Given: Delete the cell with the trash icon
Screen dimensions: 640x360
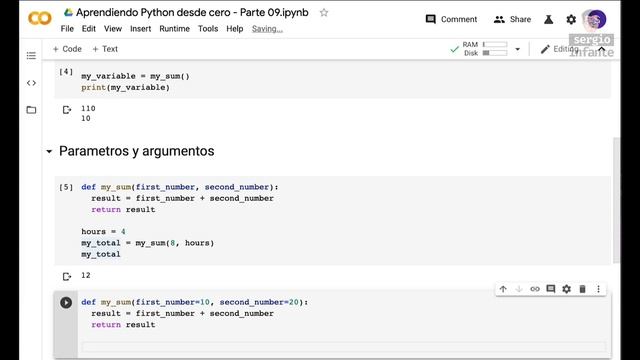Looking at the screenshot, I should click(x=582, y=289).
